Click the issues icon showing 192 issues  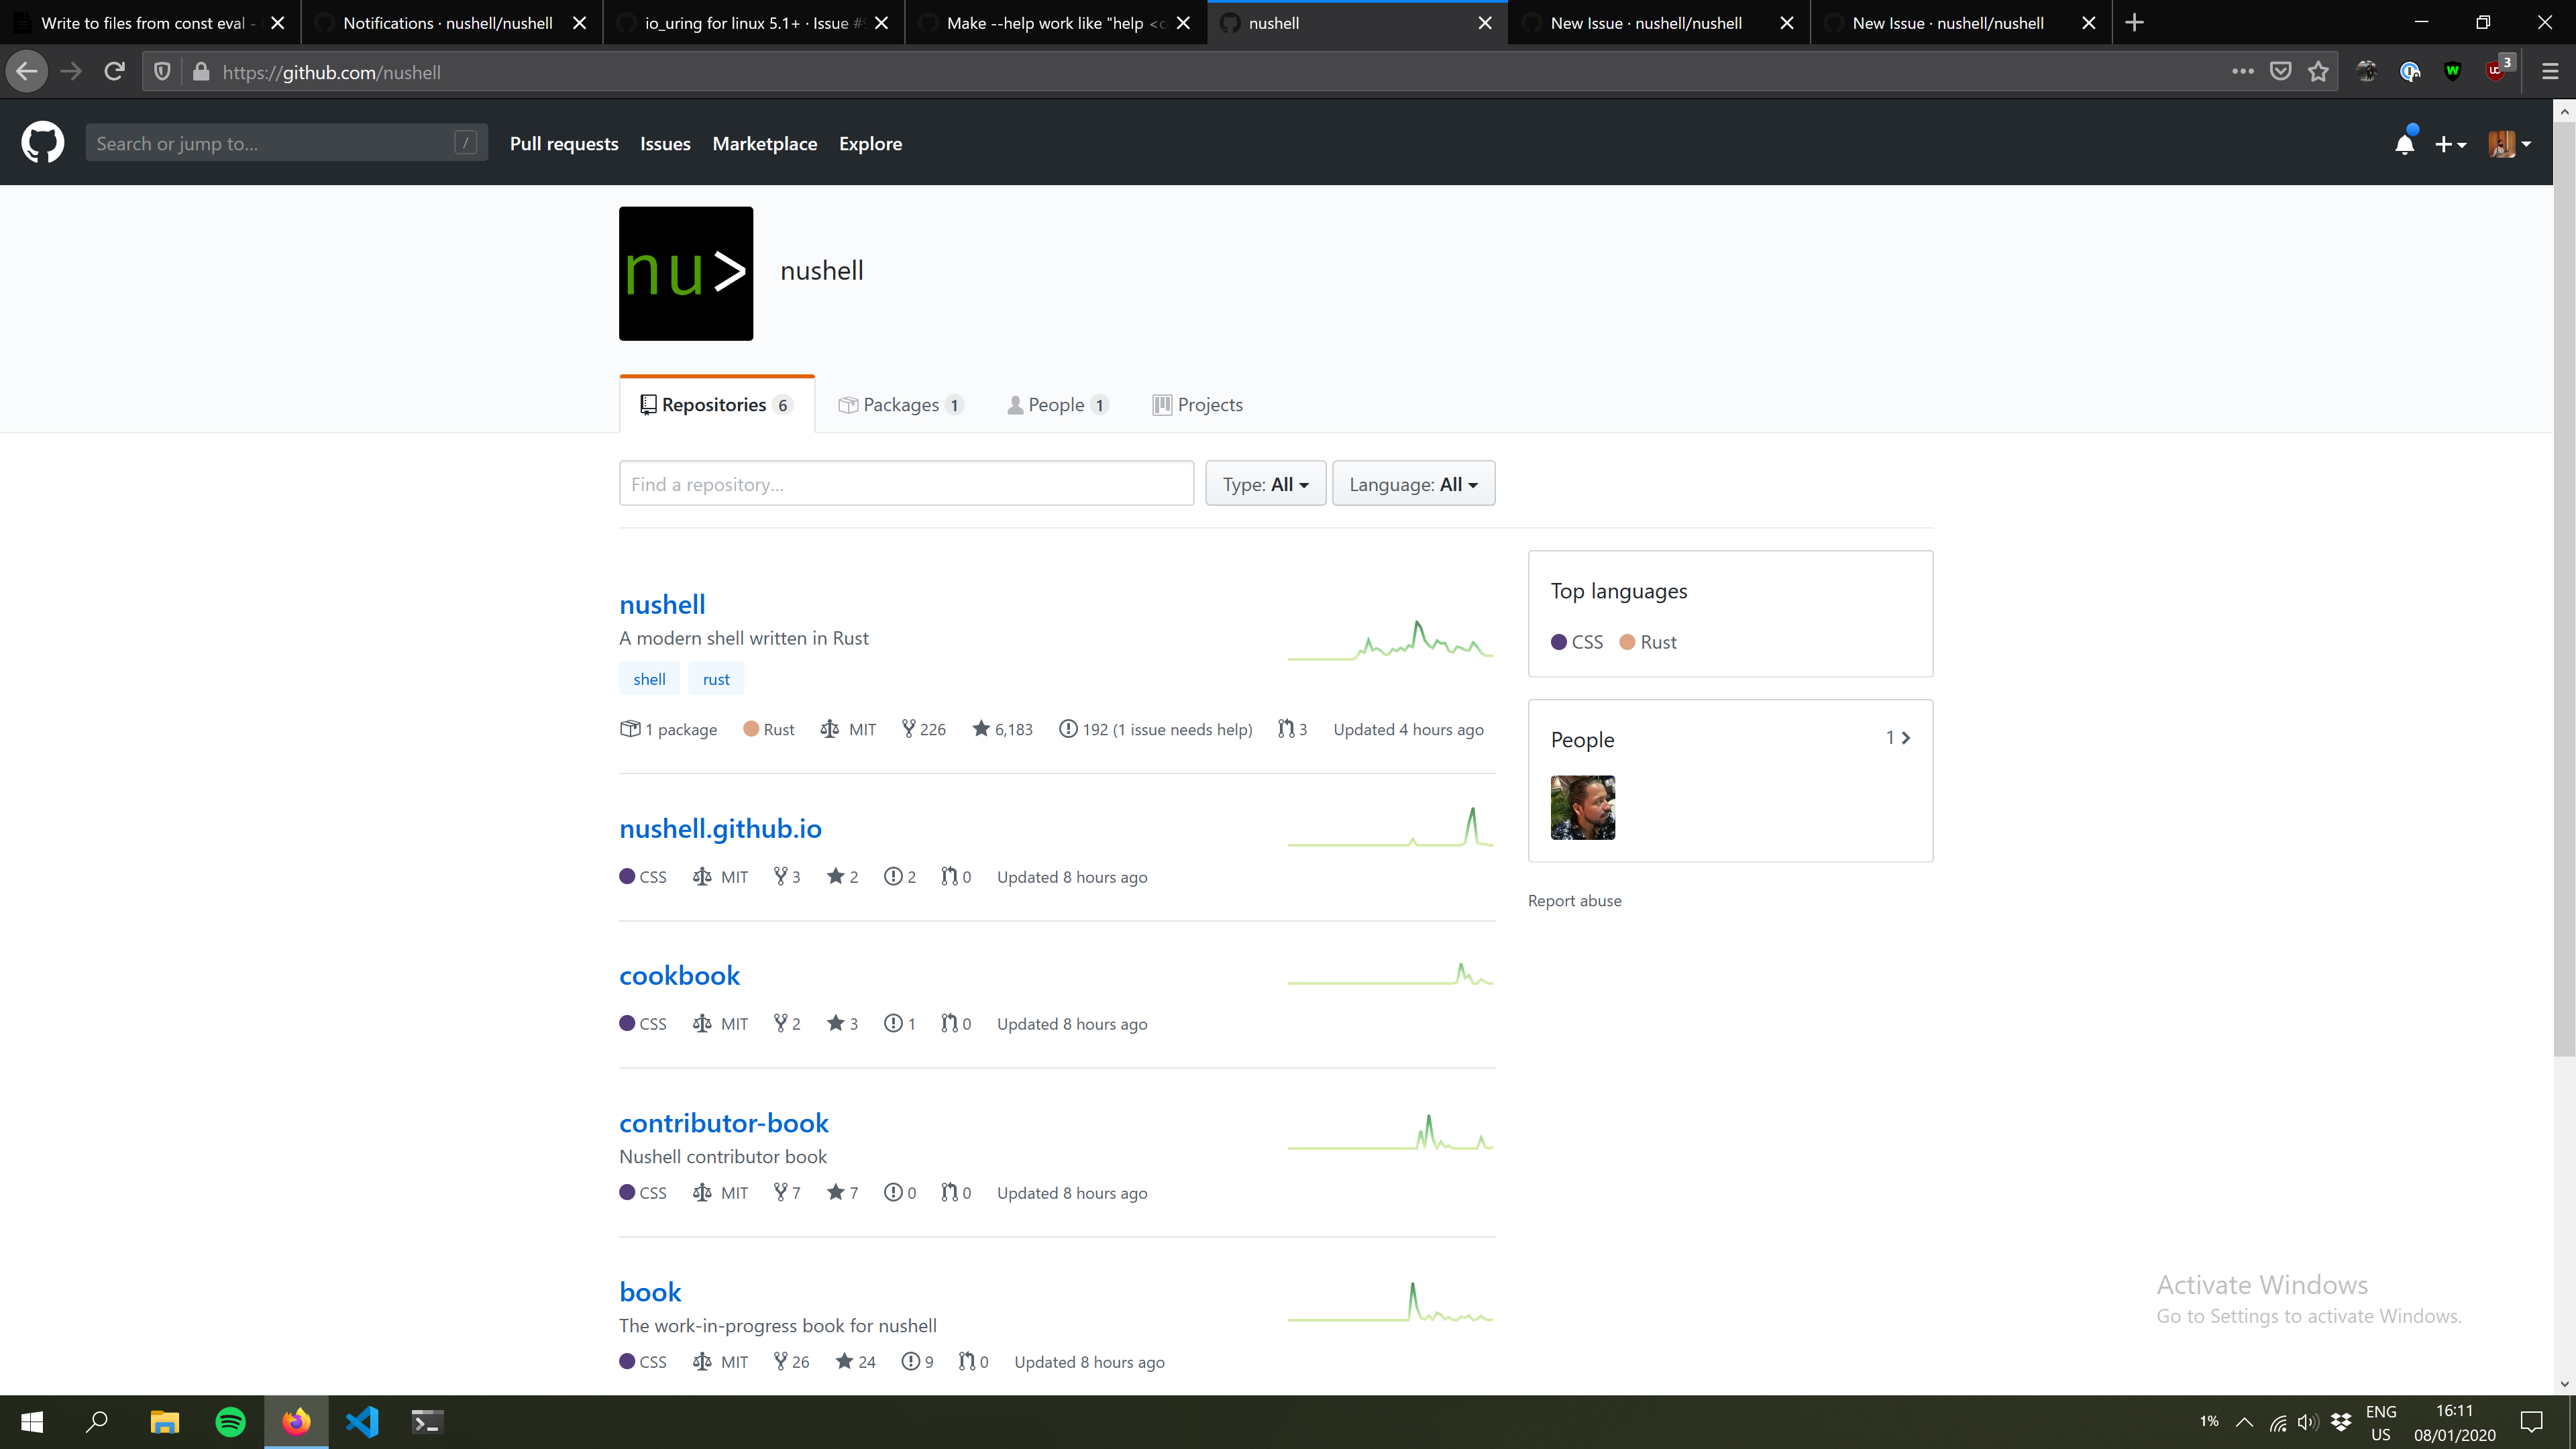click(x=1068, y=729)
